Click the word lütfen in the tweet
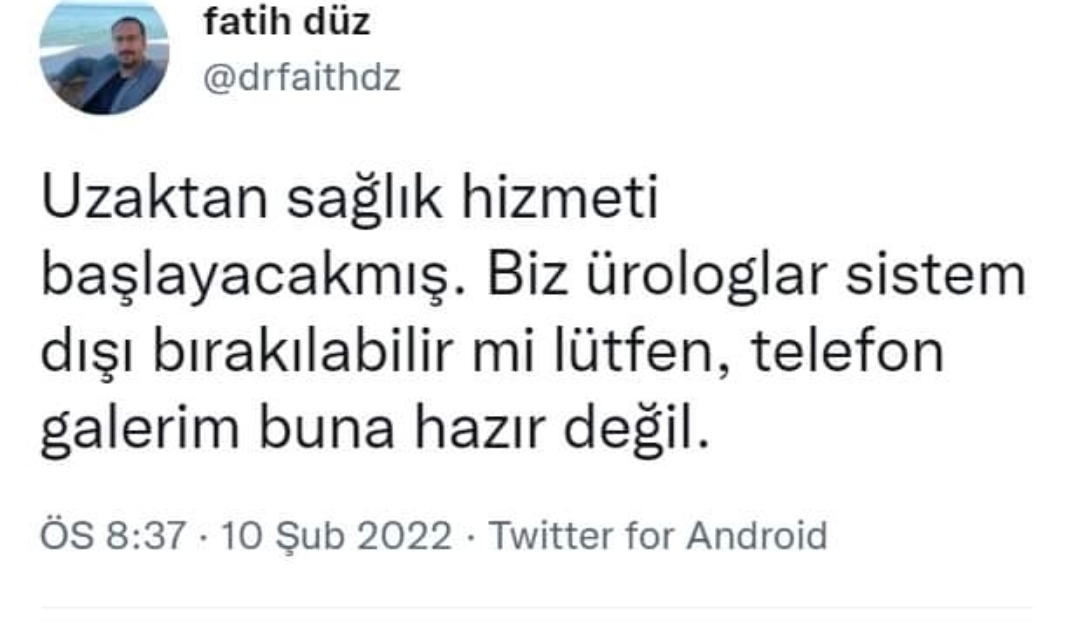The width and height of the screenshot is (1080, 636). (633, 353)
